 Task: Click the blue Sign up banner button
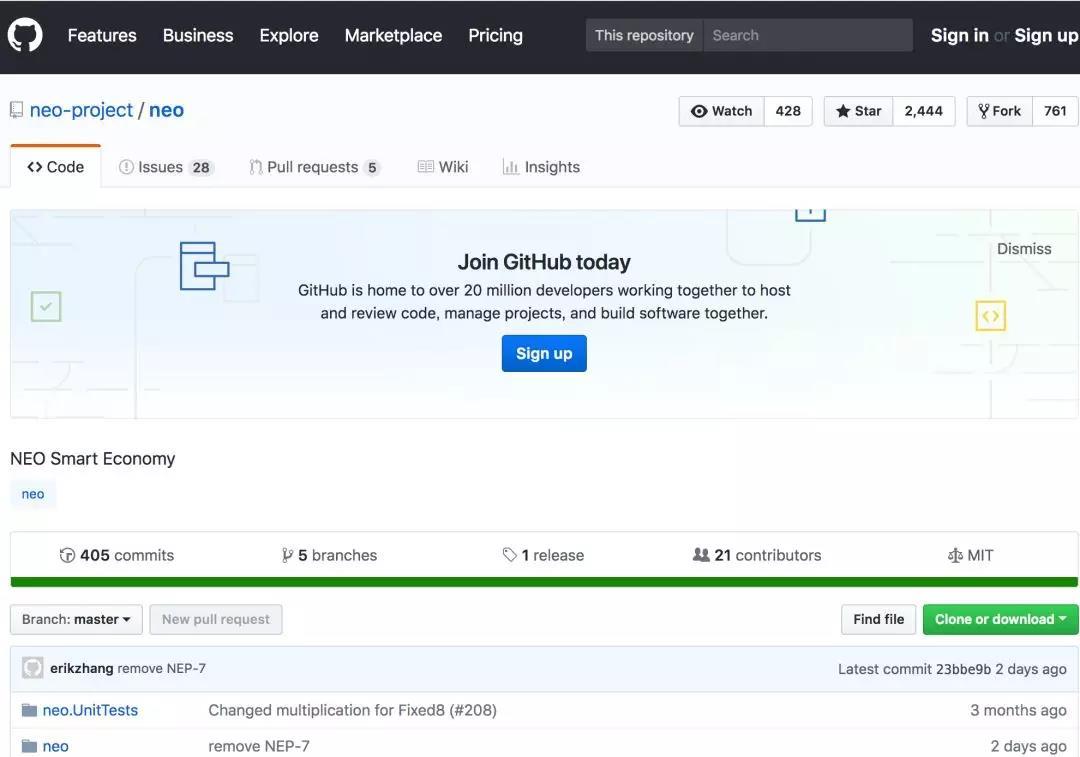[x=544, y=353]
